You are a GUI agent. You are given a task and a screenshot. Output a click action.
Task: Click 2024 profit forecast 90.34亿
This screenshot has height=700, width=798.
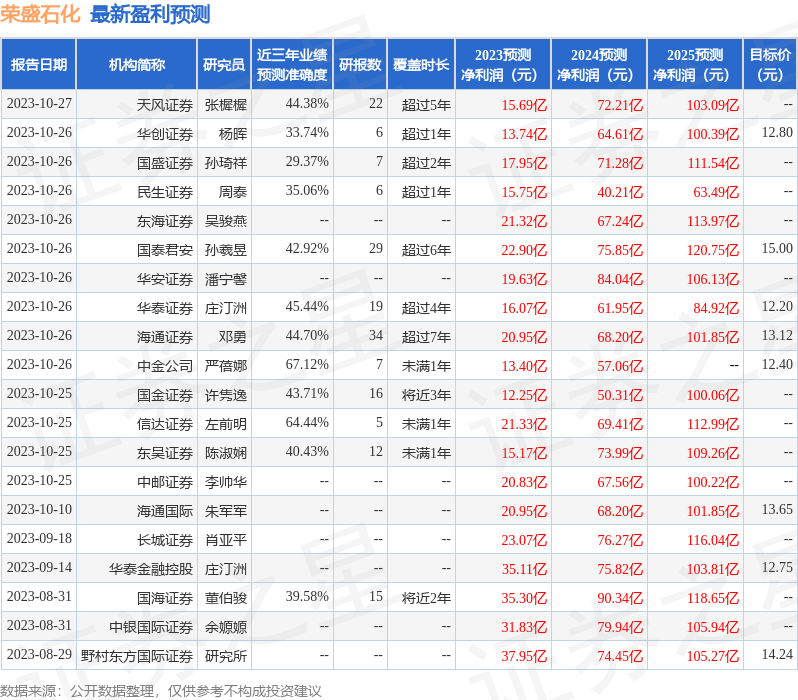pos(620,598)
